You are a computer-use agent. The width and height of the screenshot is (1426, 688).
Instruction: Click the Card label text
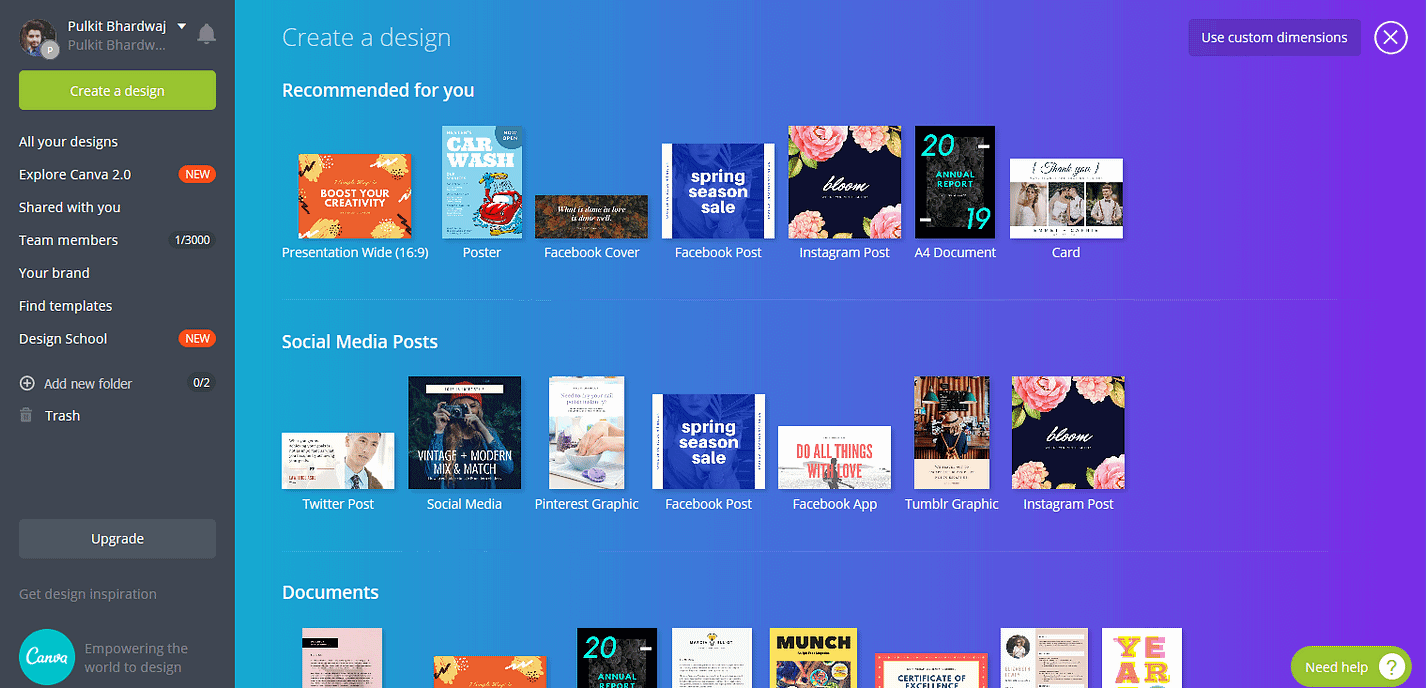tap(1066, 253)
